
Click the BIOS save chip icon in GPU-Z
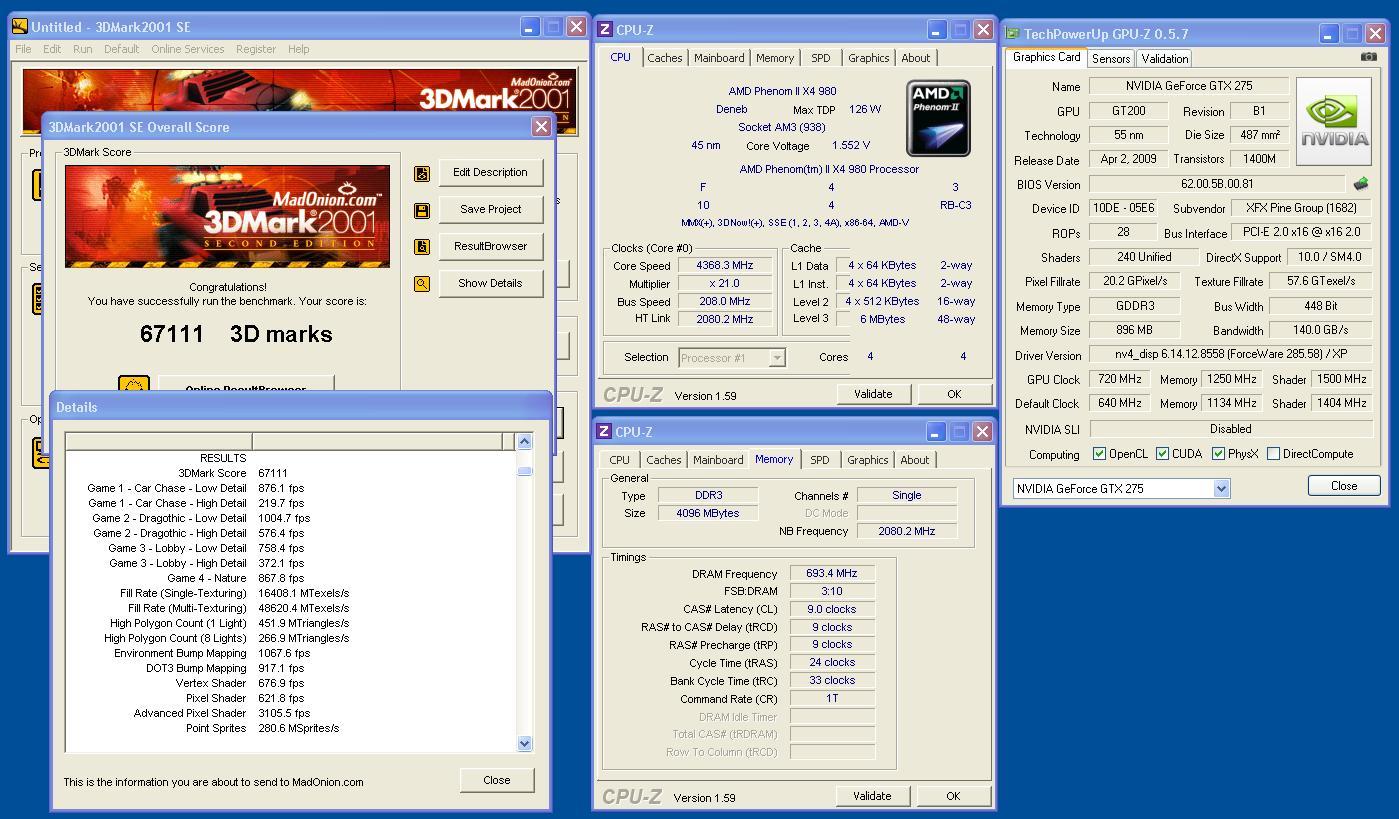[x=1360, y=184]
